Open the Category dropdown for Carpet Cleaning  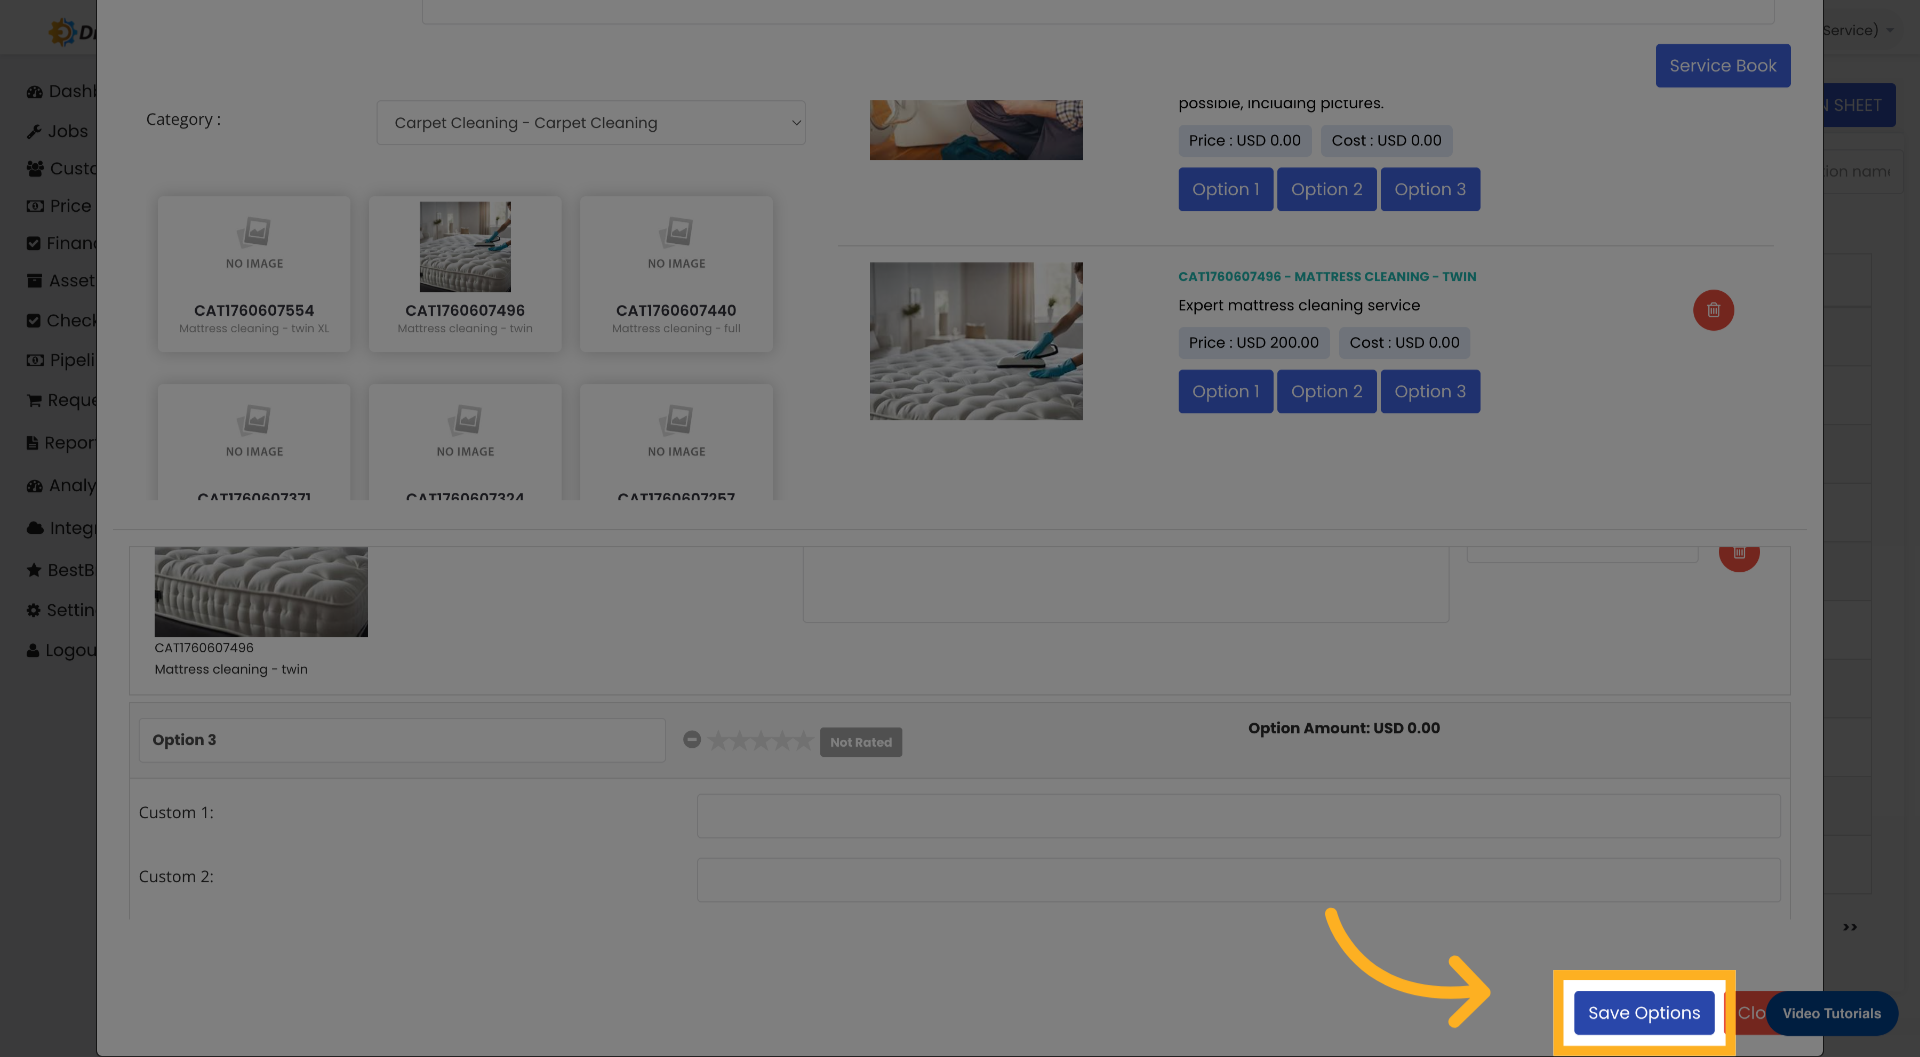point(591,122)
